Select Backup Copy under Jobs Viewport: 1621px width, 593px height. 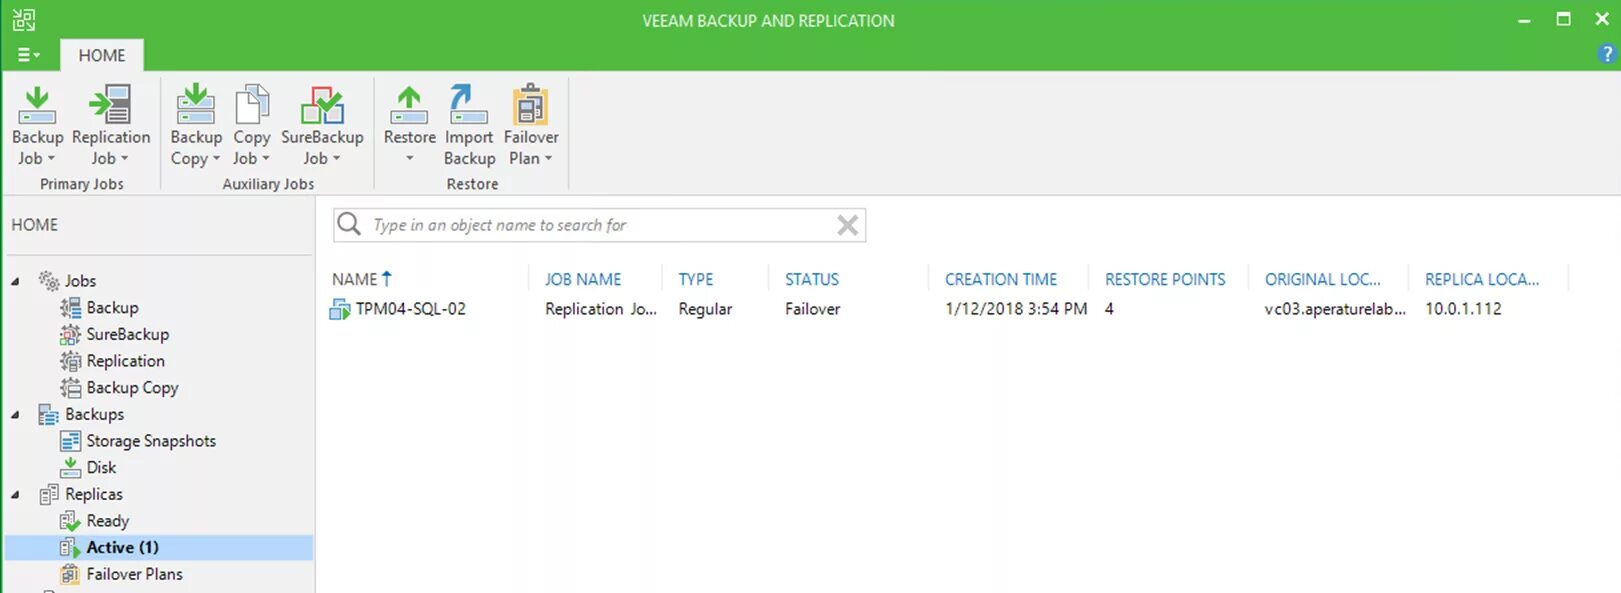click(132, 388)
